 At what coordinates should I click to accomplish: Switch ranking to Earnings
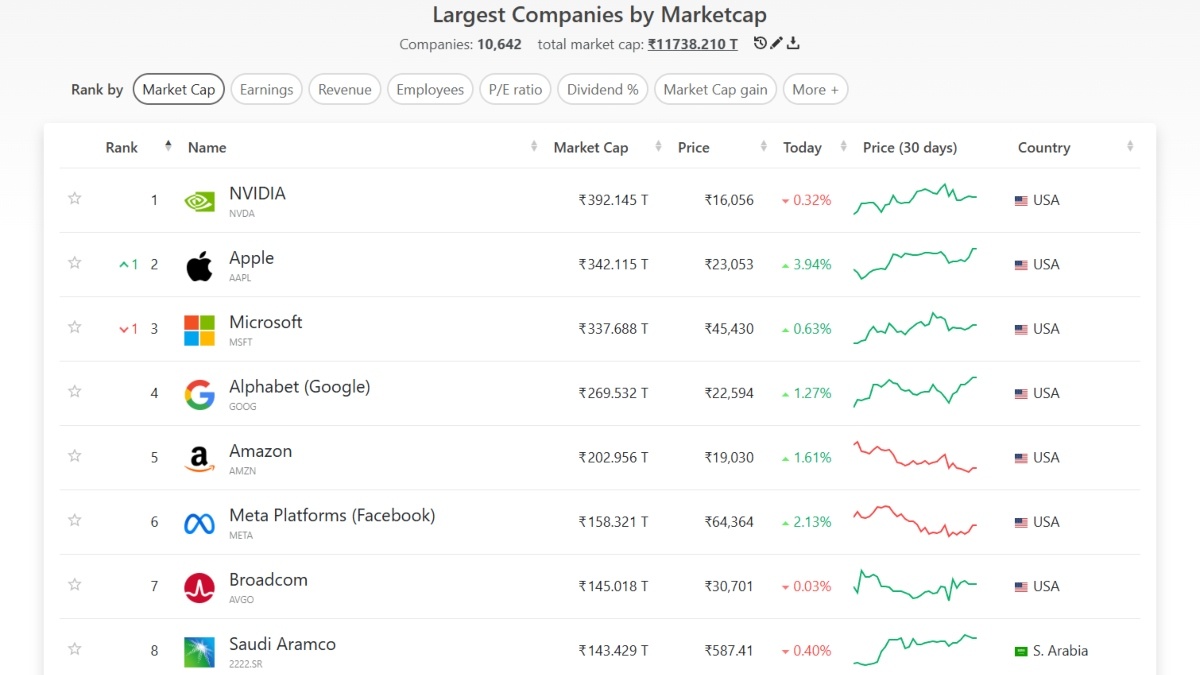pos(267,90)
